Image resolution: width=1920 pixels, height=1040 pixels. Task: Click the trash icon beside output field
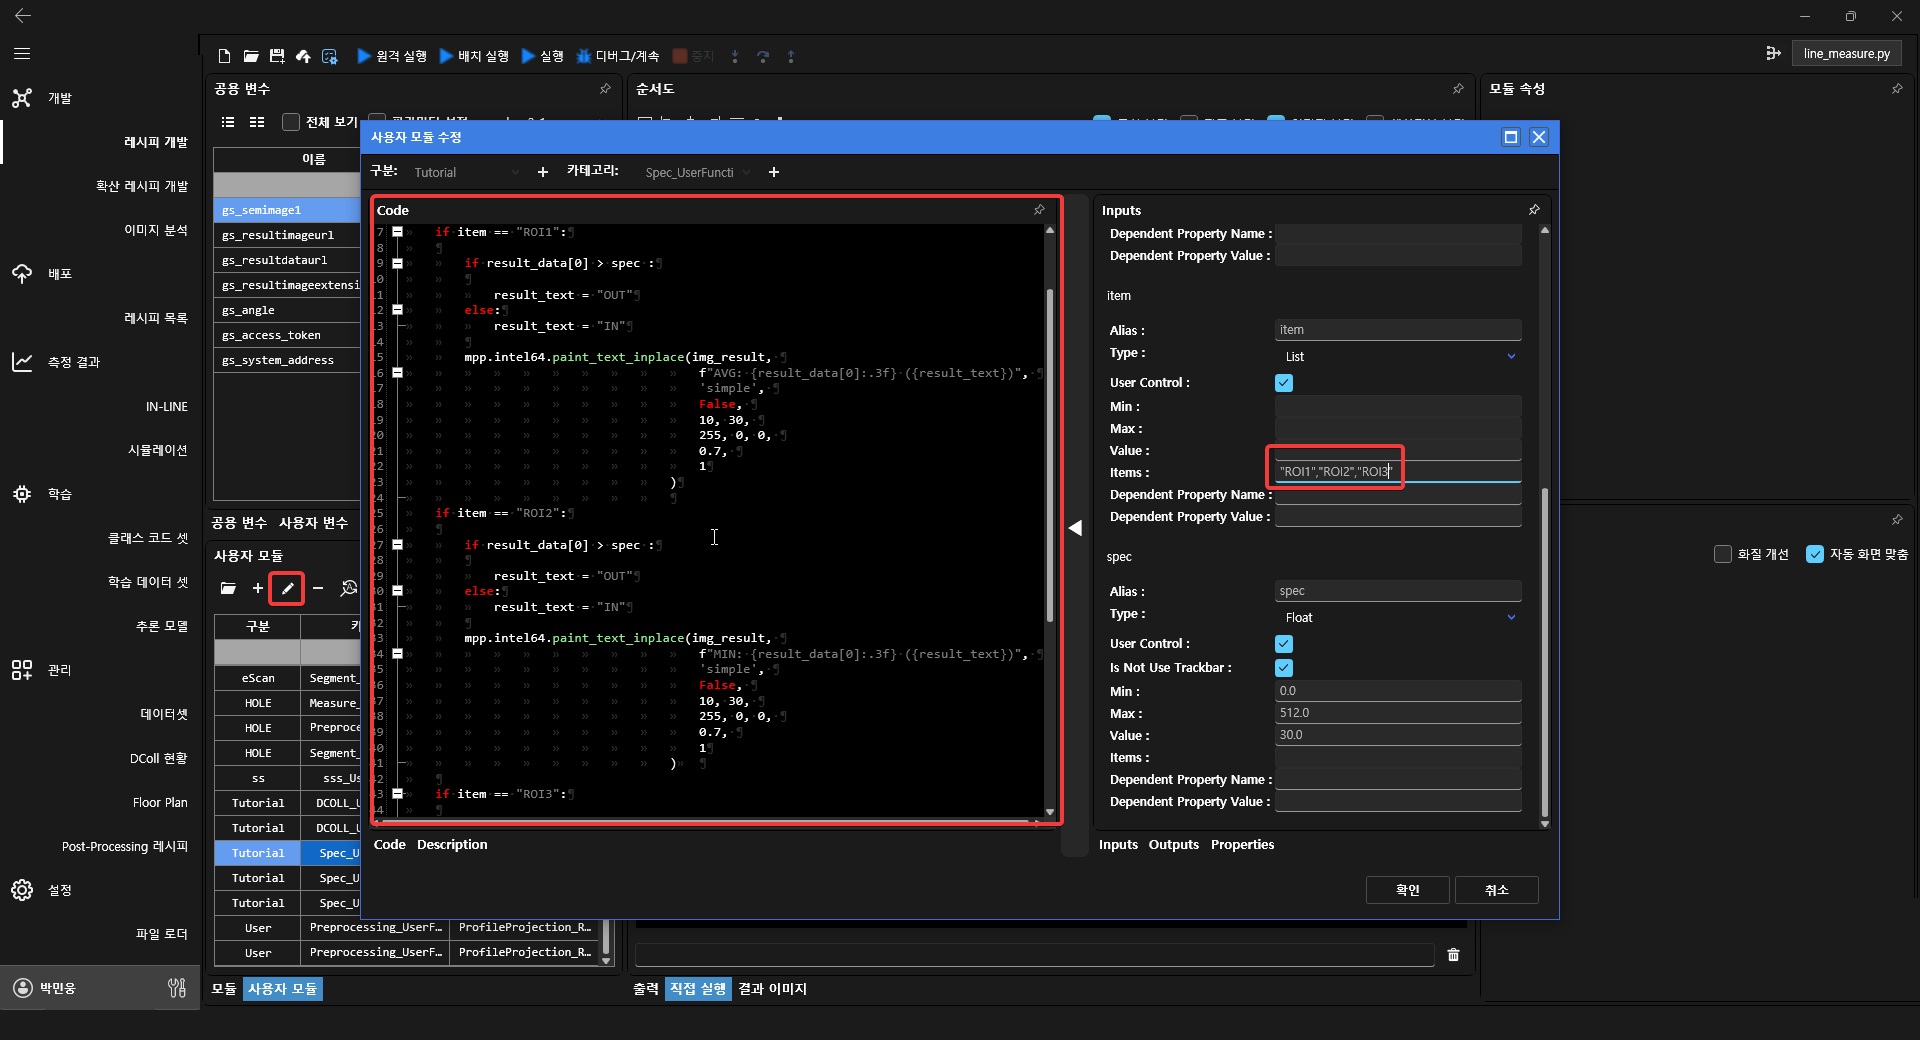[x=1453, y=955]
